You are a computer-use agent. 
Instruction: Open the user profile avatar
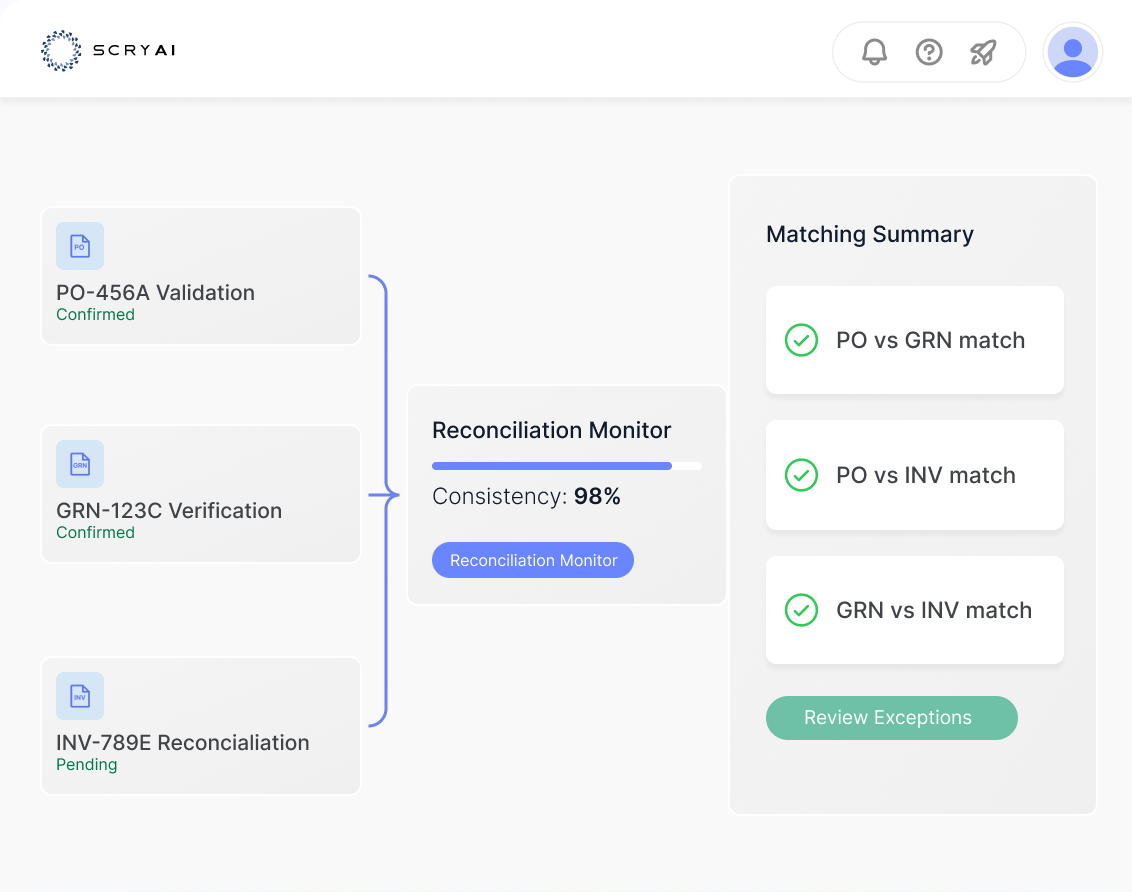[1073, 52]
